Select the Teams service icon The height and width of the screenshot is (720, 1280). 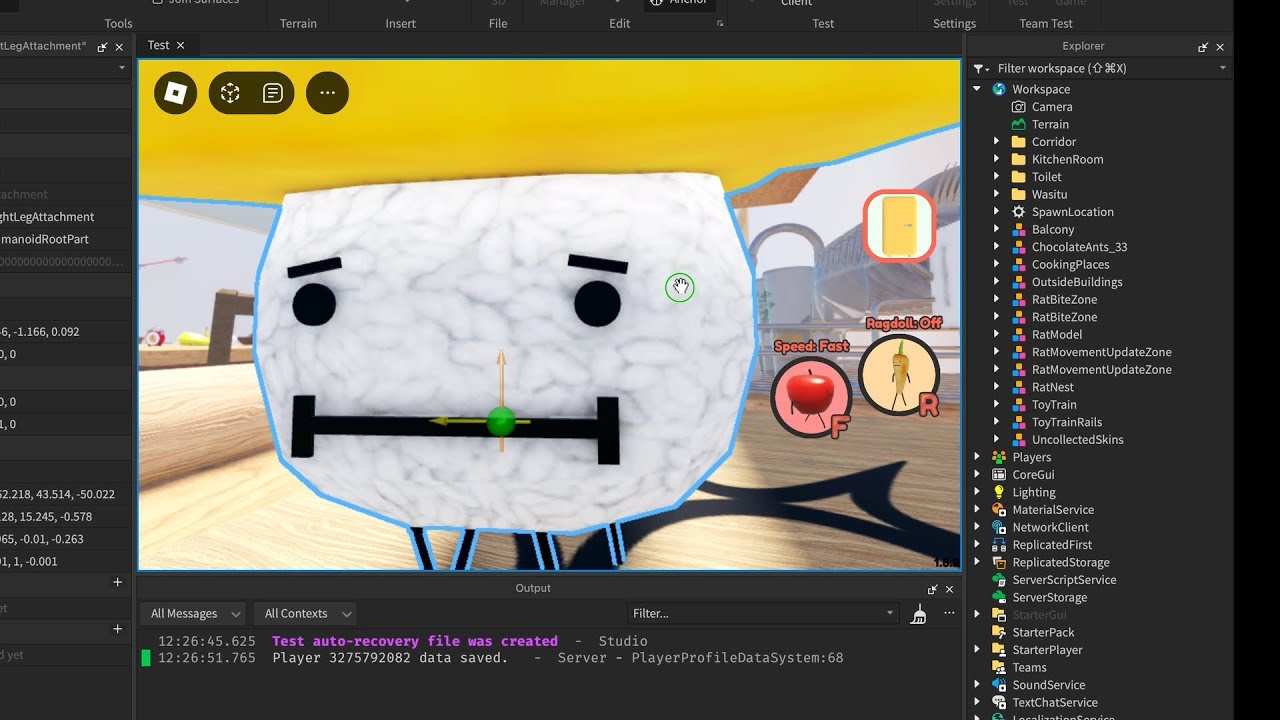[x=998, y=667]
